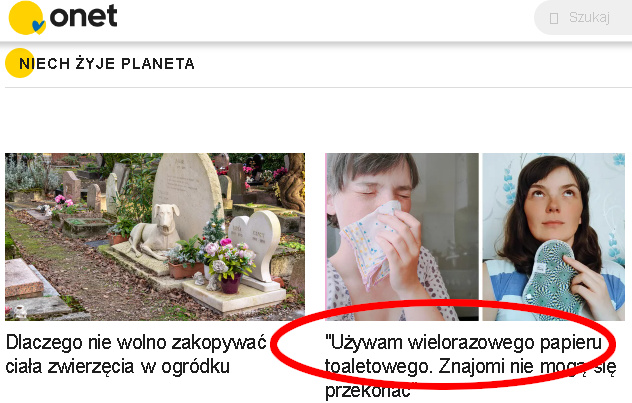Viewport: 632px width, 403px height.
Task: Click the yellow onet logo circle
Action: pyautogui.click(x=25, y=18)
